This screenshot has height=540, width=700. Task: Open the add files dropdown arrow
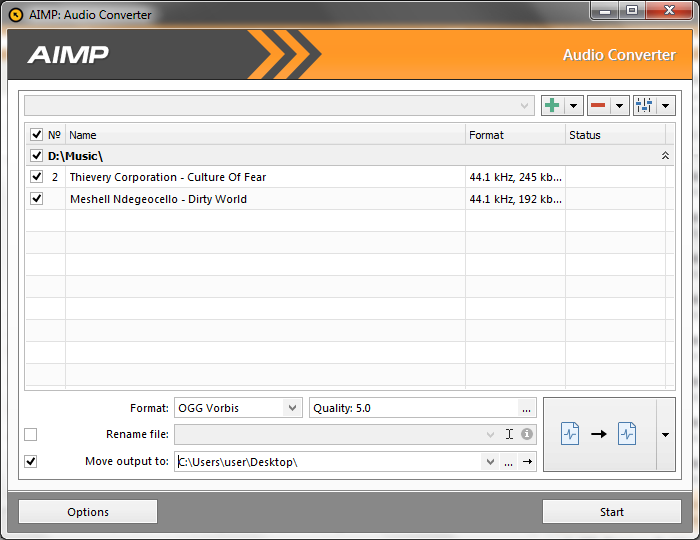(x=574, y=106)
